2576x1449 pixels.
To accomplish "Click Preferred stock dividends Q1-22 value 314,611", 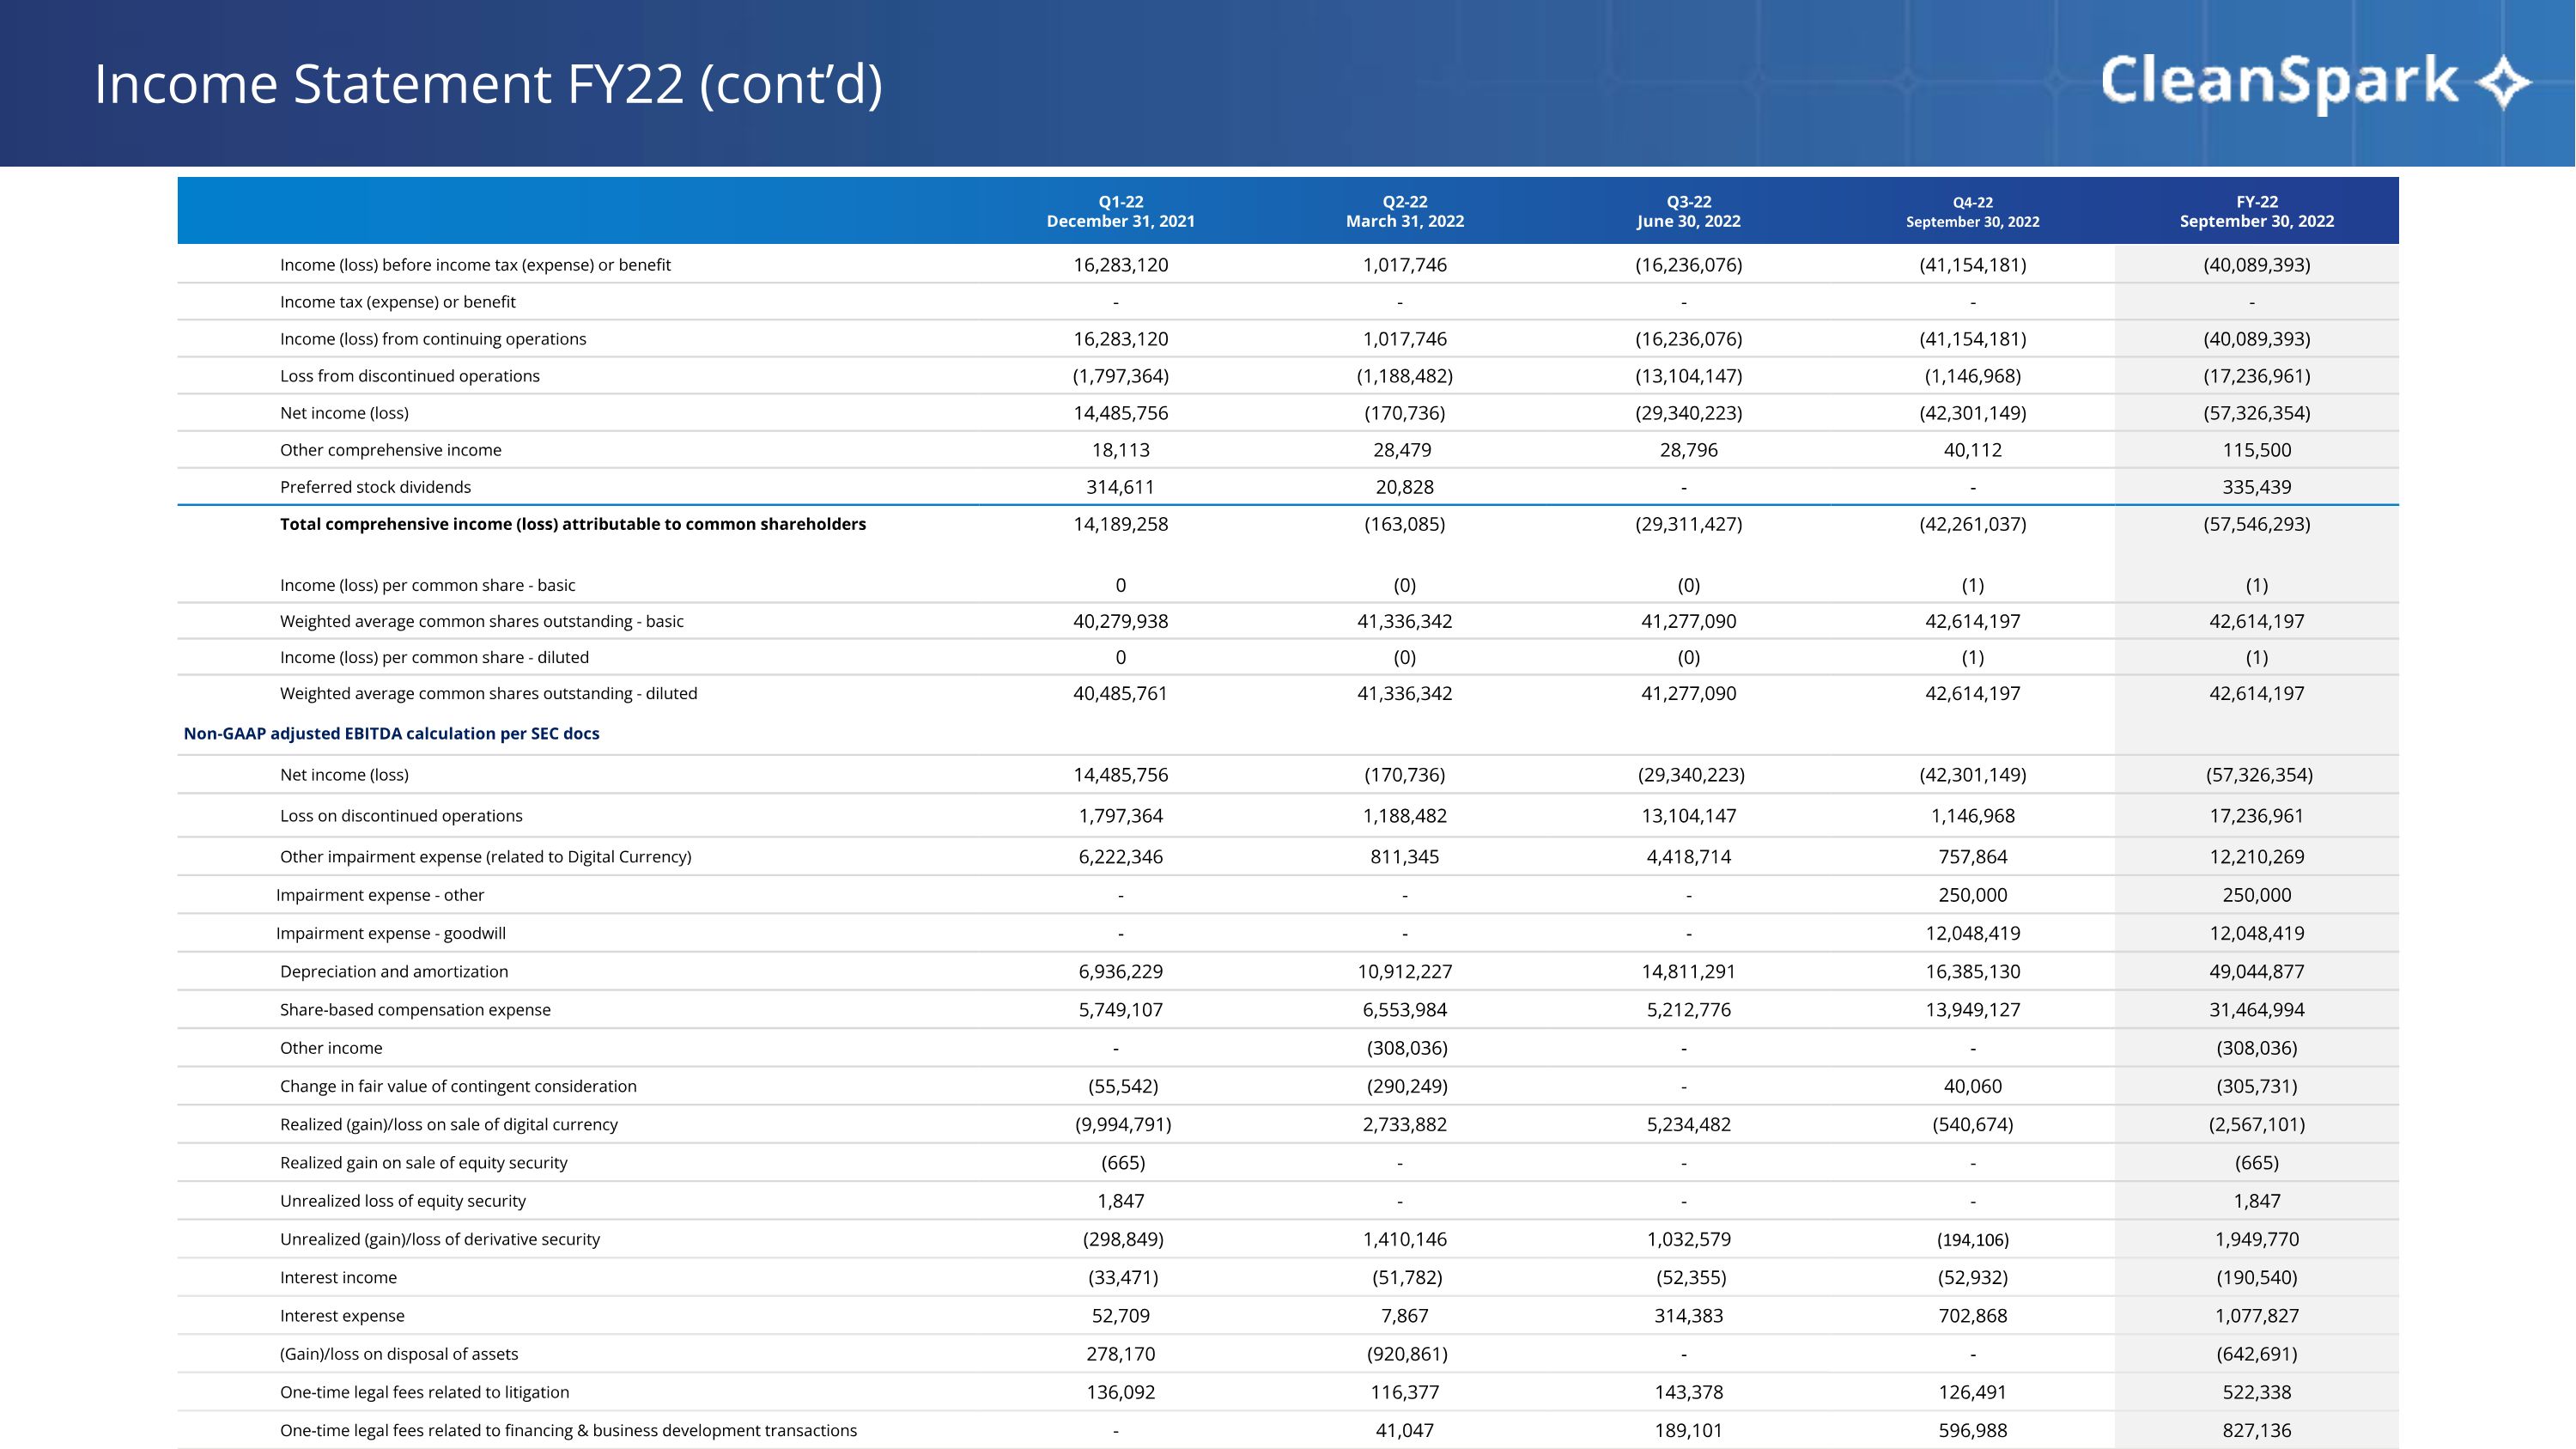I will 1120,487.
